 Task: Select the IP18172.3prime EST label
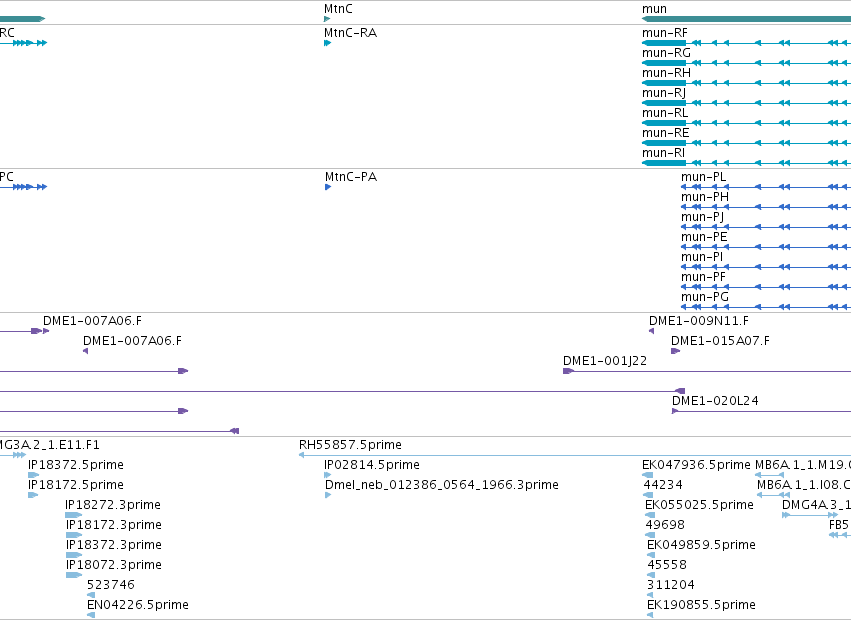[114, 526]
